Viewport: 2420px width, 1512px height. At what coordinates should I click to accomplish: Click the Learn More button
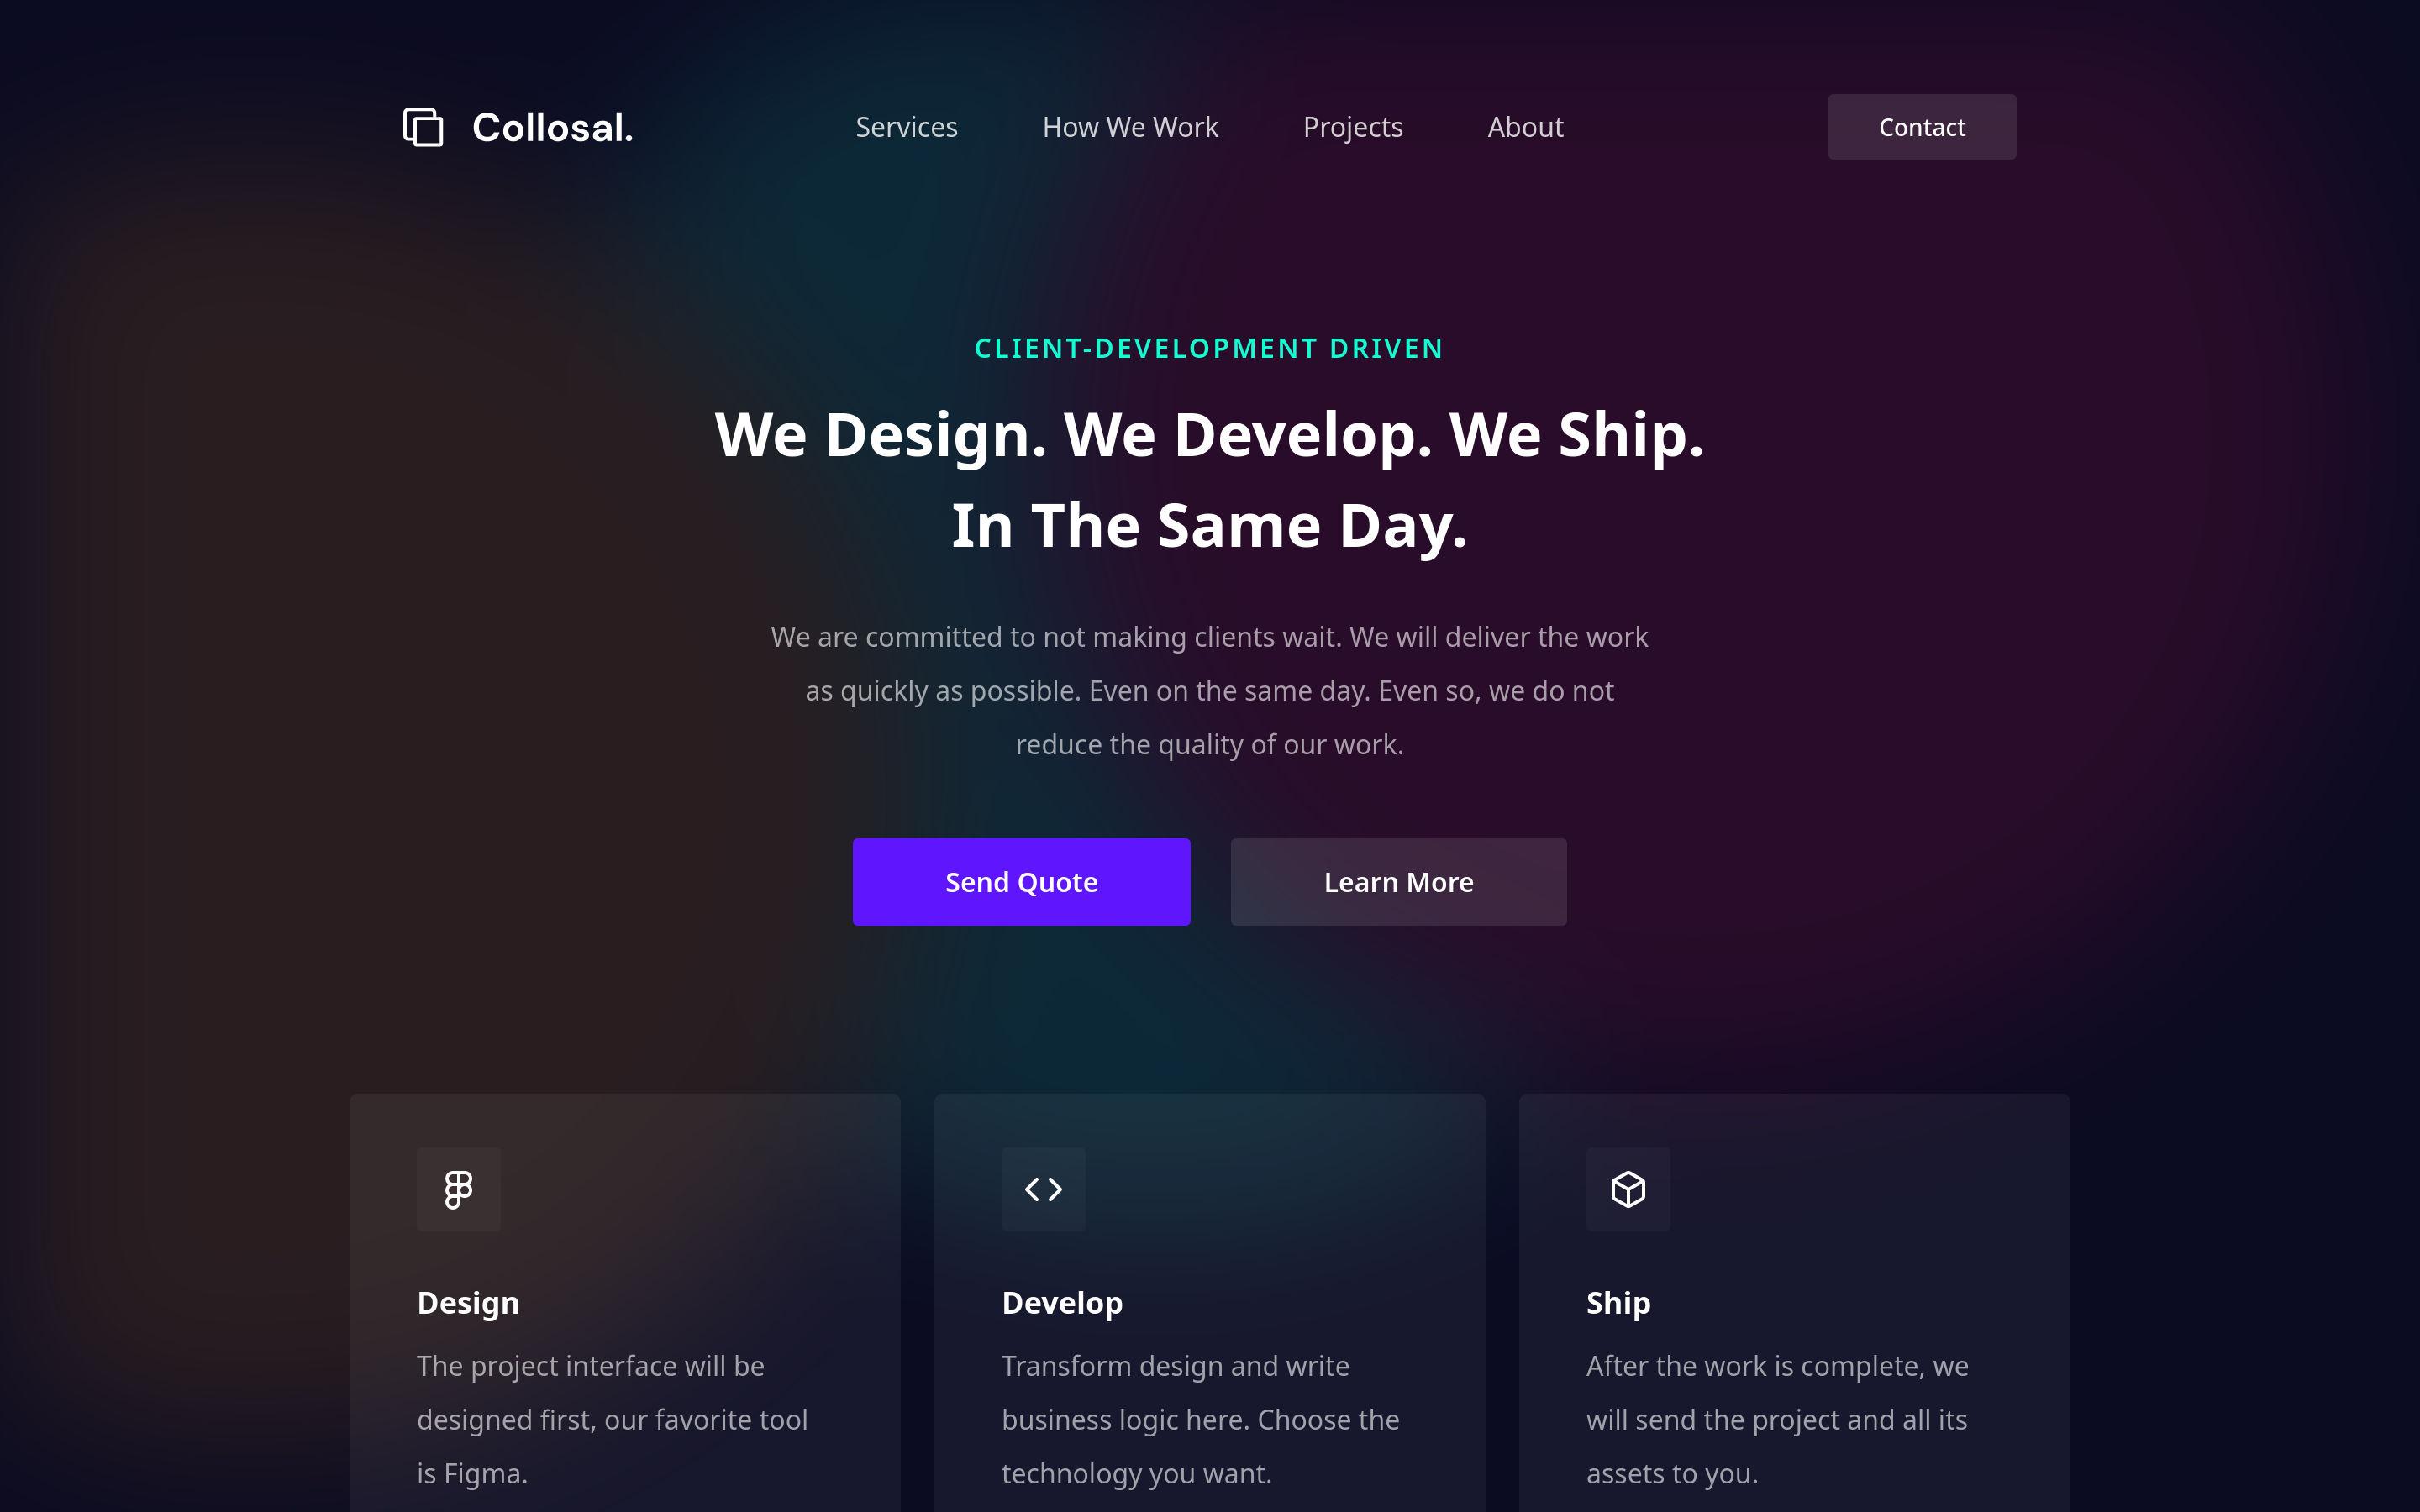[1399, 881]
